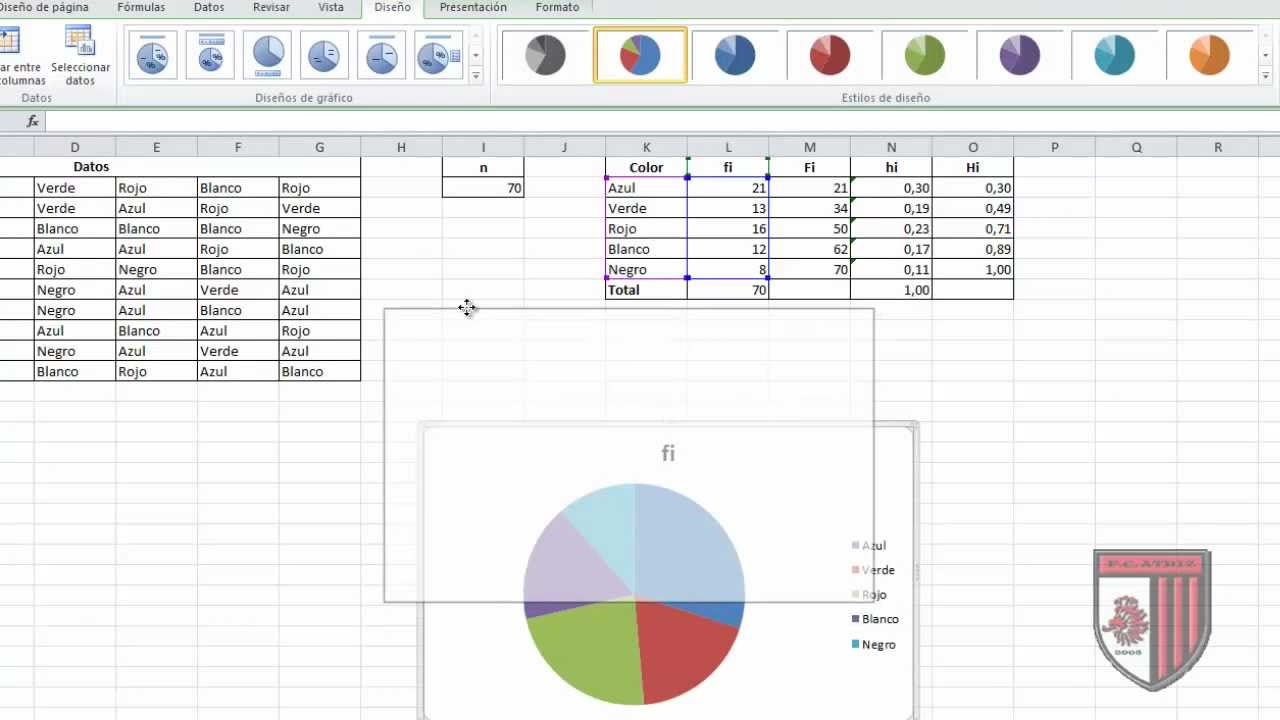Expand the chart layouts gallery
Image resolution: width=1280 pixels, height=720 pixels.
point(476,75)
